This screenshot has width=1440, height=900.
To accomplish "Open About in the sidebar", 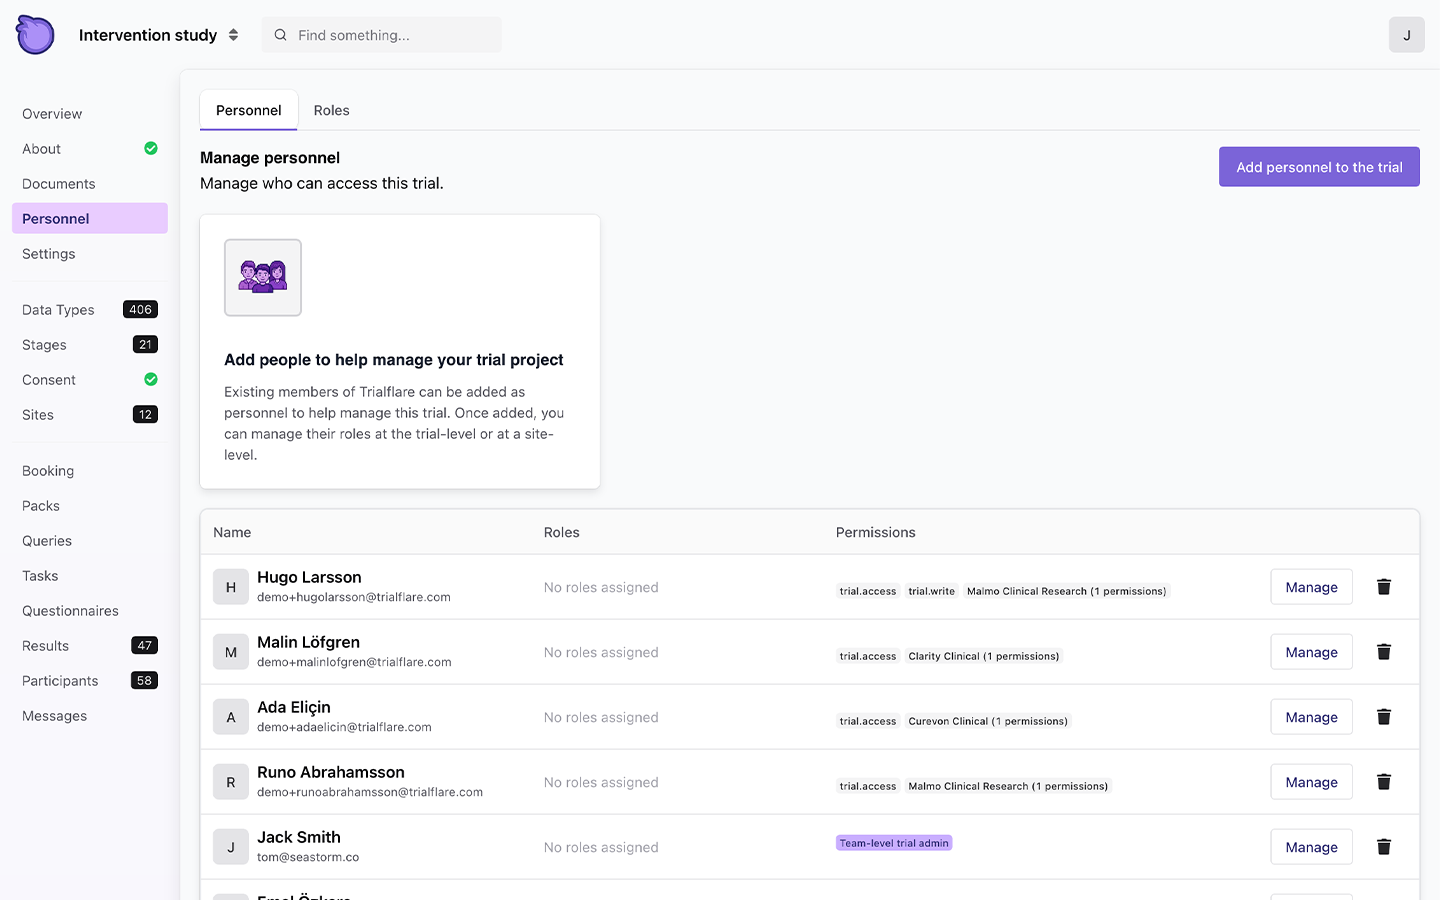I will point(90,149).
